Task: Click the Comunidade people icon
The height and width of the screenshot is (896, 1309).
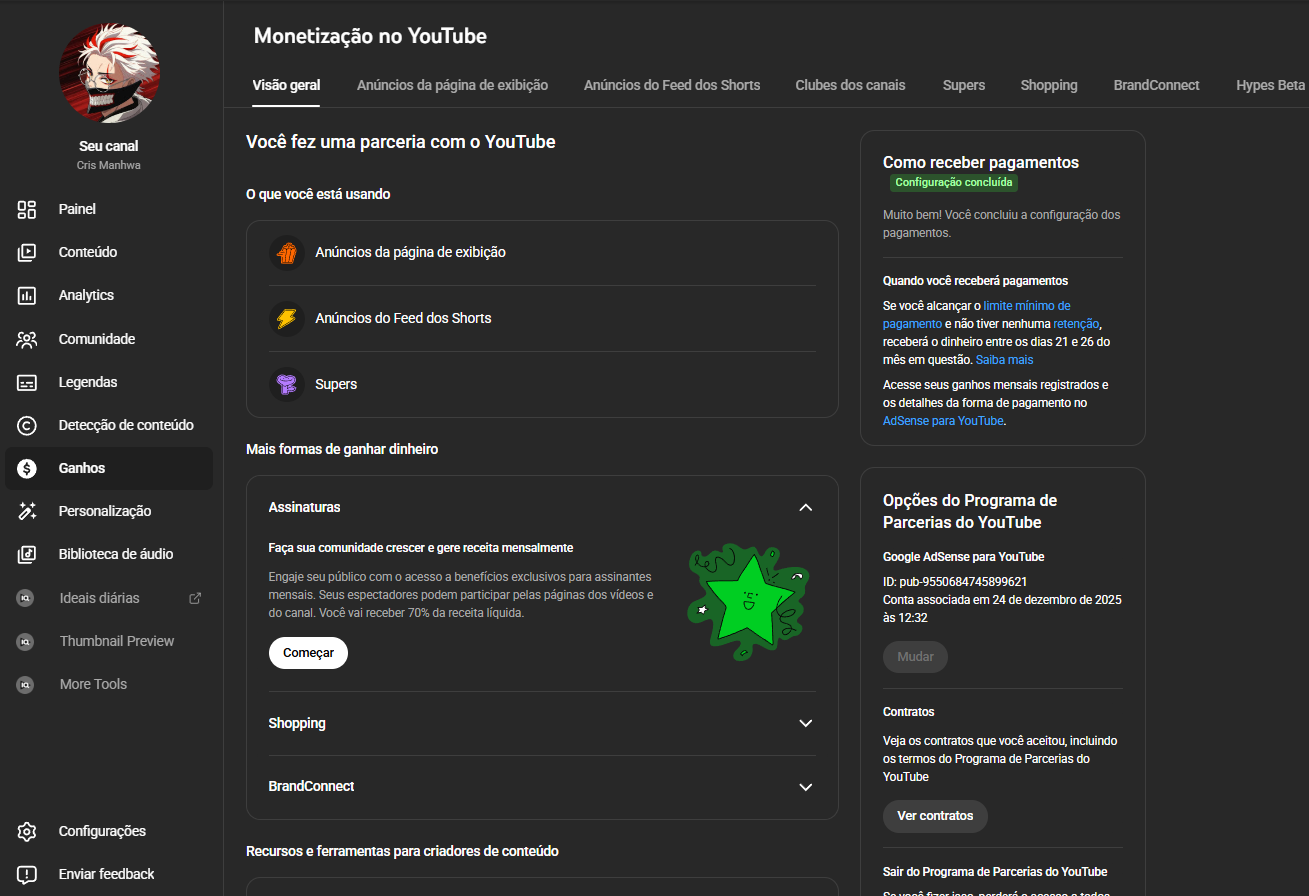Action: 27,339
